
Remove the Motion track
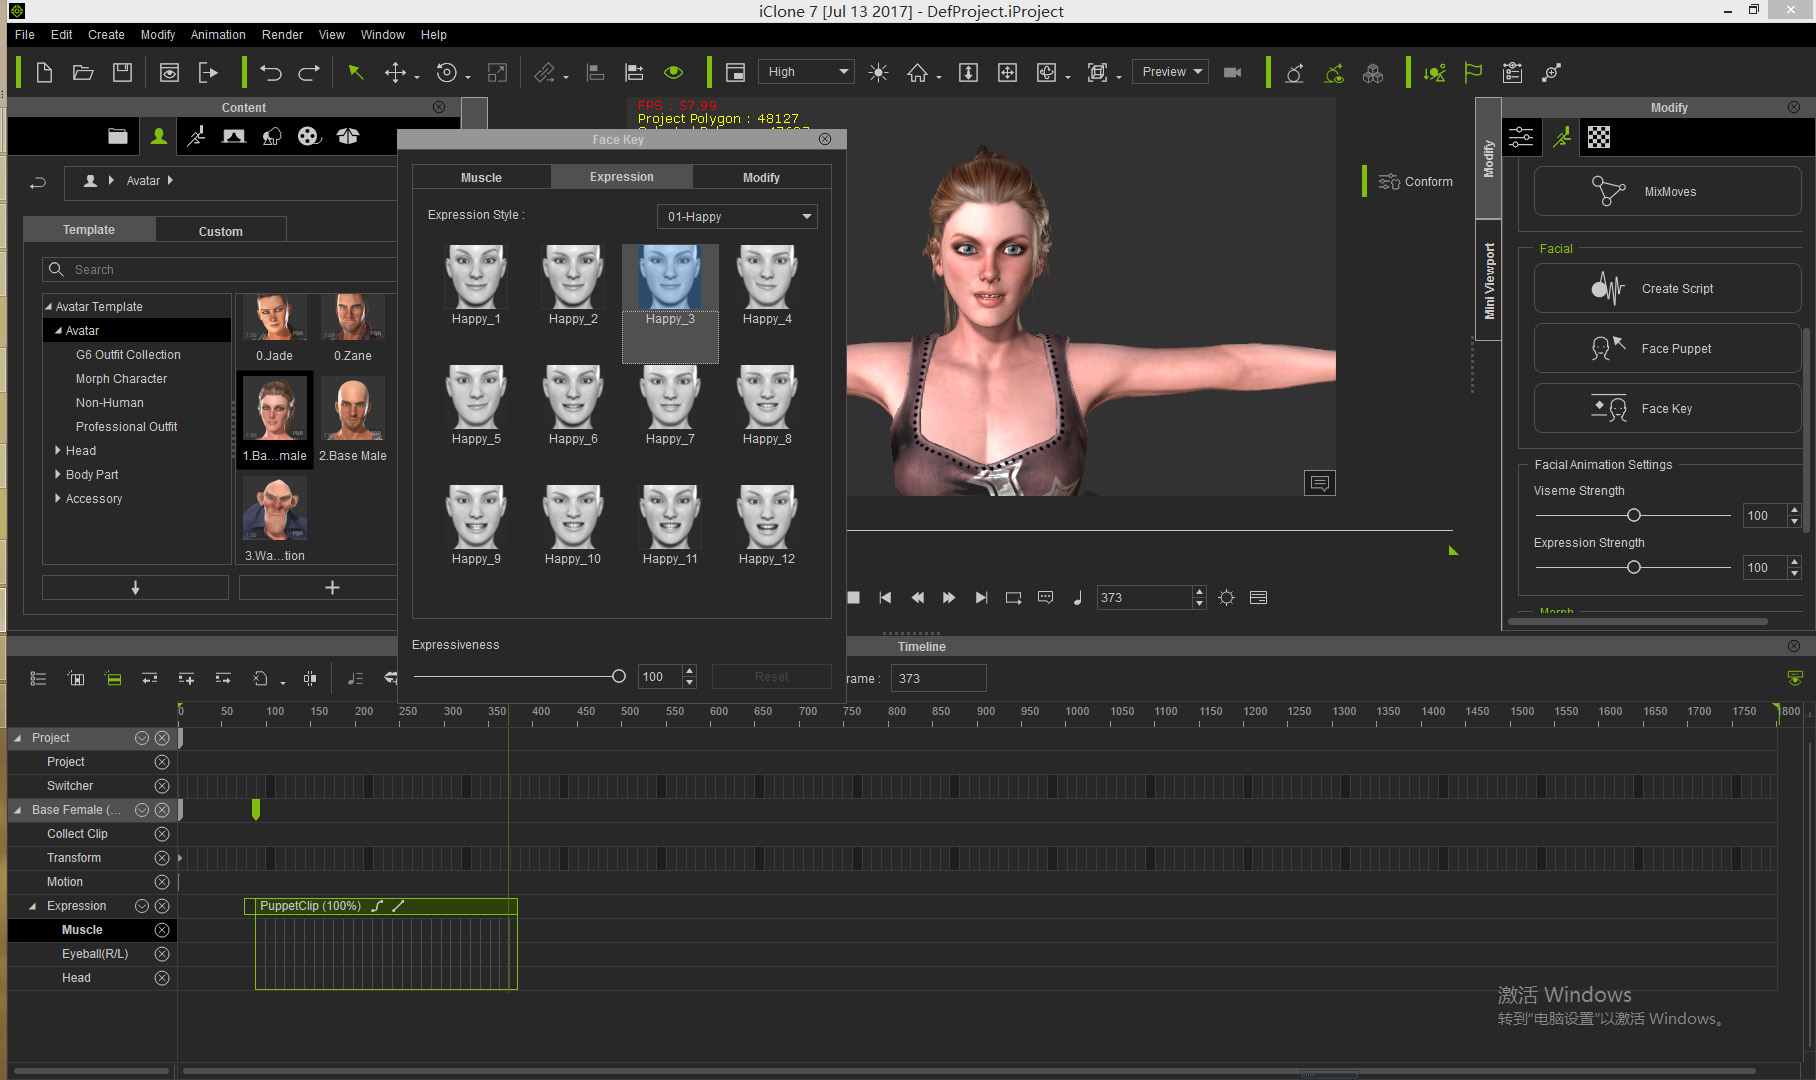tap(162, 882)
